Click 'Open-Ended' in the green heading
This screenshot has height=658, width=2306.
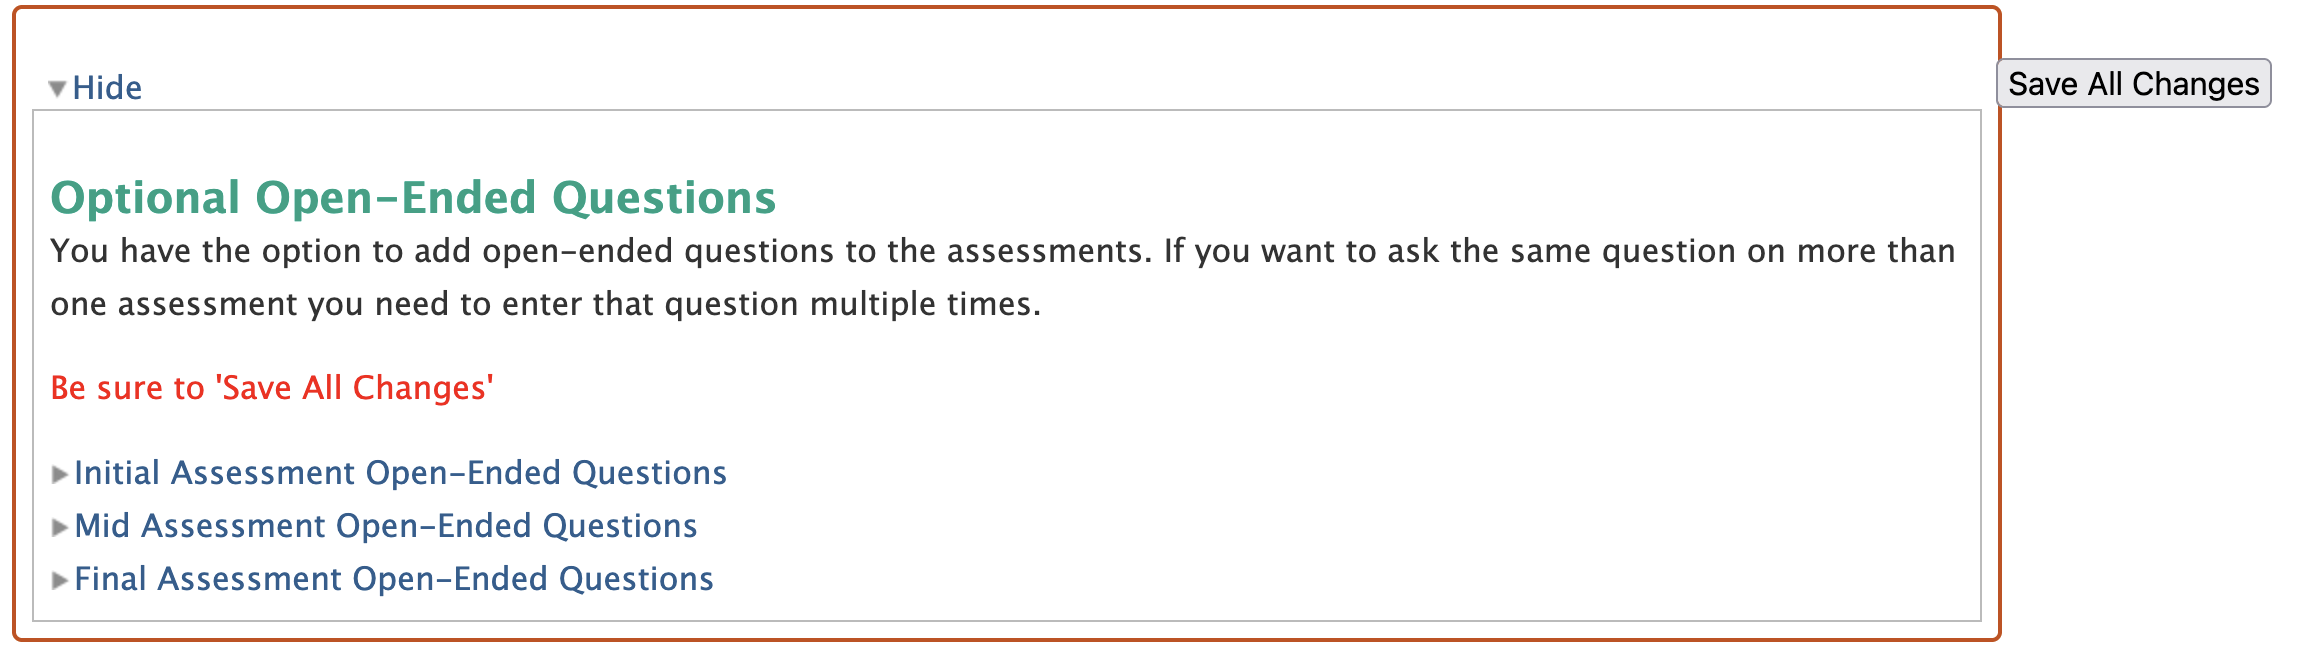coord(396,198)
